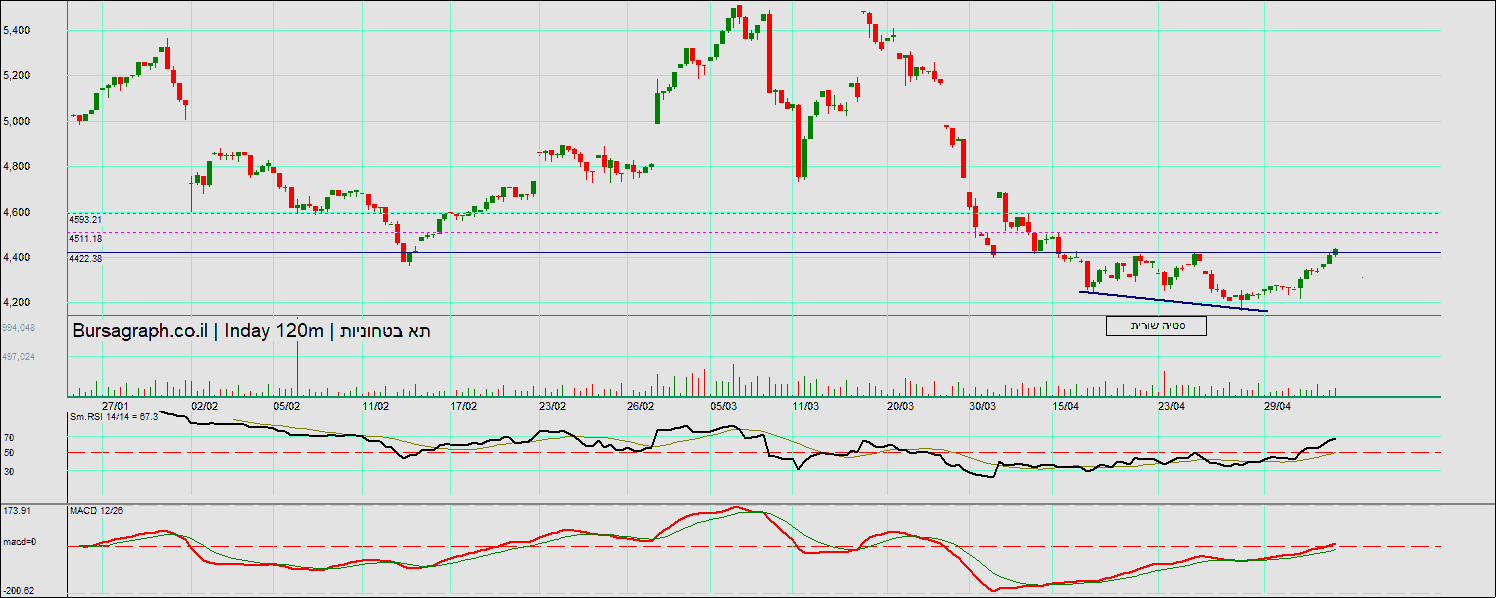Select the blue descending trendline under April lows
The image size is (1496, 598).
tap(1173, 301)
